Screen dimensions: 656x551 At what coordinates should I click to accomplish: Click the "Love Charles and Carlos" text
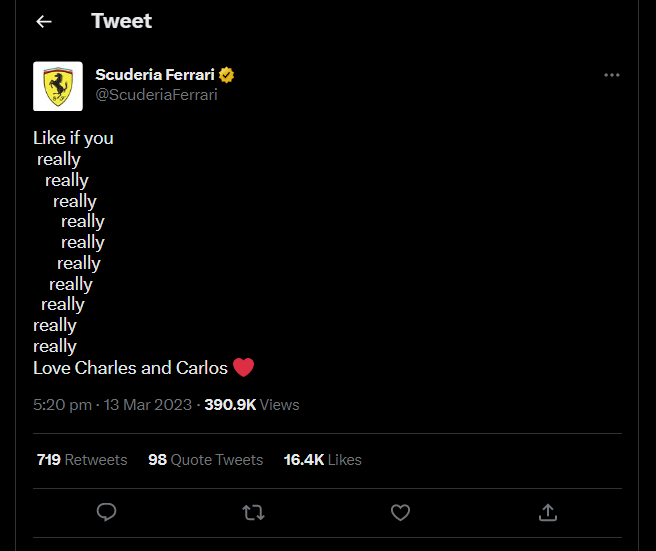[131, 368]
